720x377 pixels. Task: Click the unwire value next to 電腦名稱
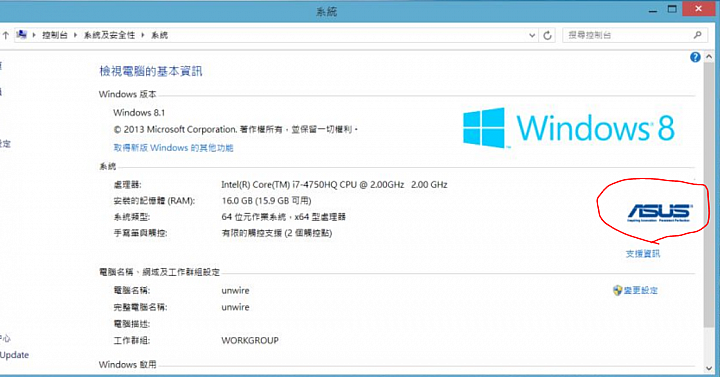tap(235, 291)
